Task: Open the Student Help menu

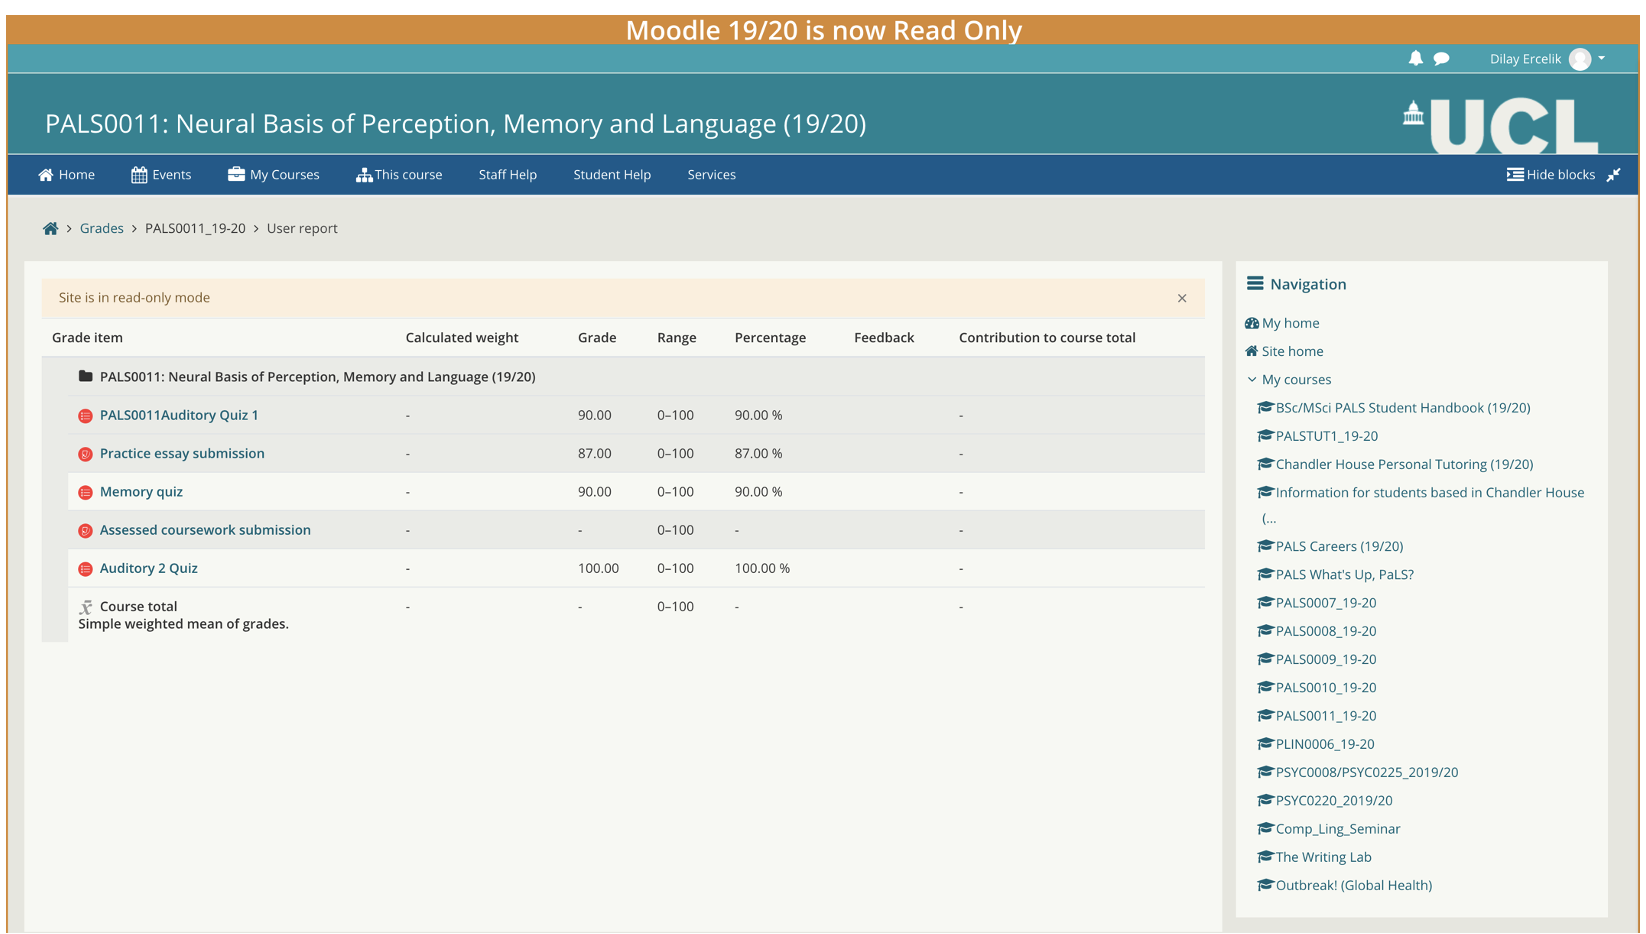Action: [612, 174]
